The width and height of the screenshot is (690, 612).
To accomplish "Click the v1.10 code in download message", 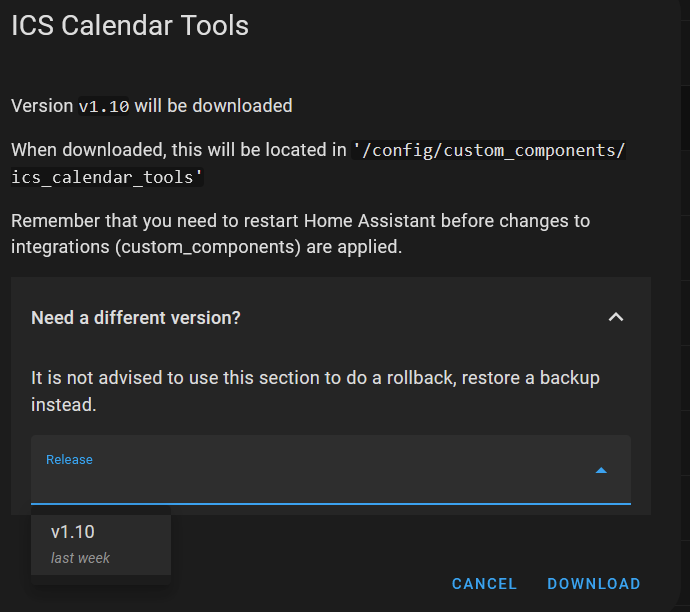I will coord(104,106).
